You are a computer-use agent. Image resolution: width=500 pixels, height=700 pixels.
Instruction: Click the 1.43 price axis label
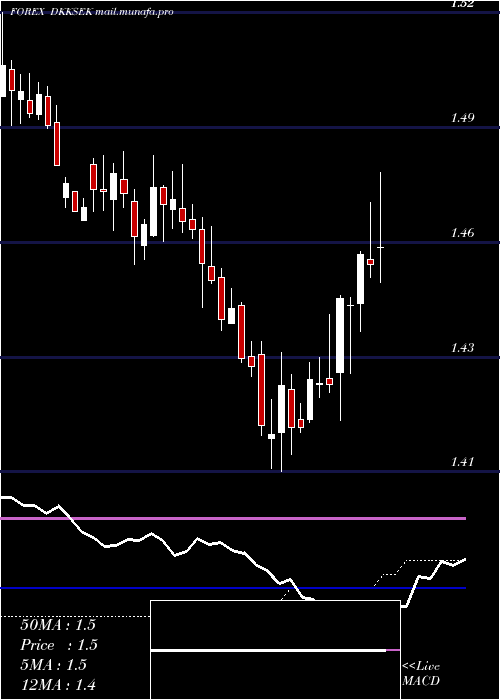[462, 347]
